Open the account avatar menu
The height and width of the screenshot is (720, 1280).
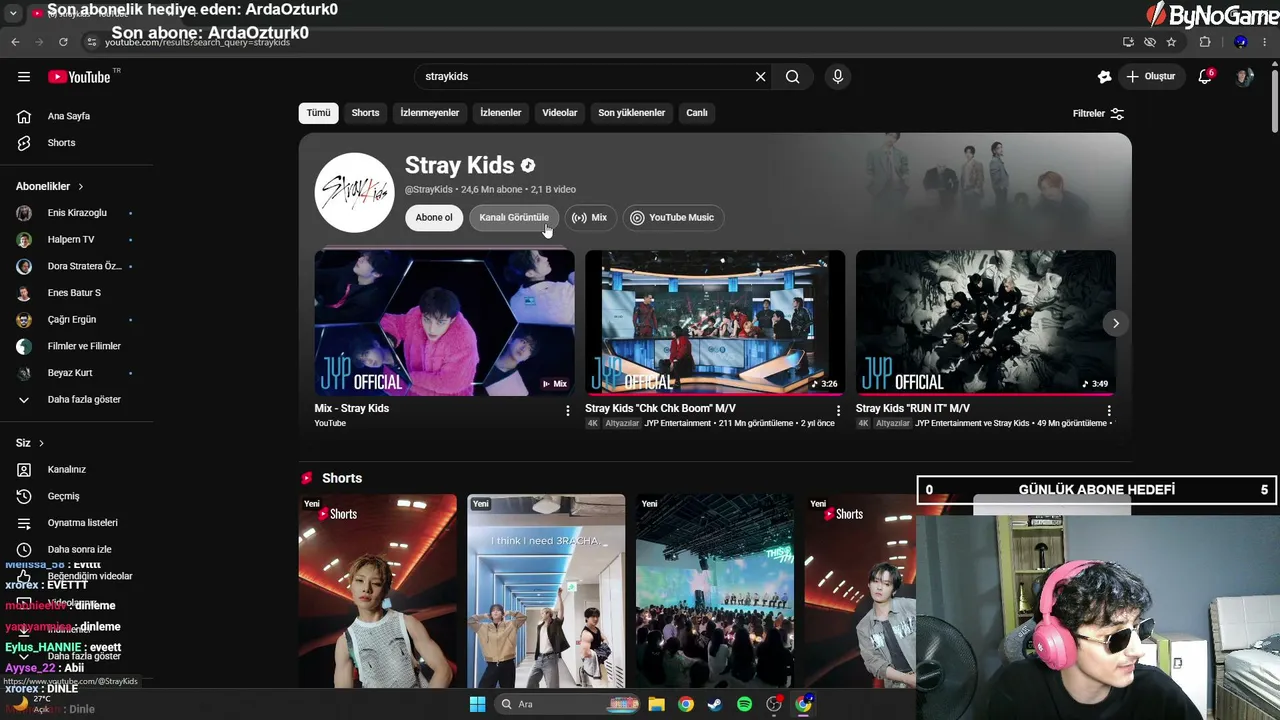[x=1244, y=77]
